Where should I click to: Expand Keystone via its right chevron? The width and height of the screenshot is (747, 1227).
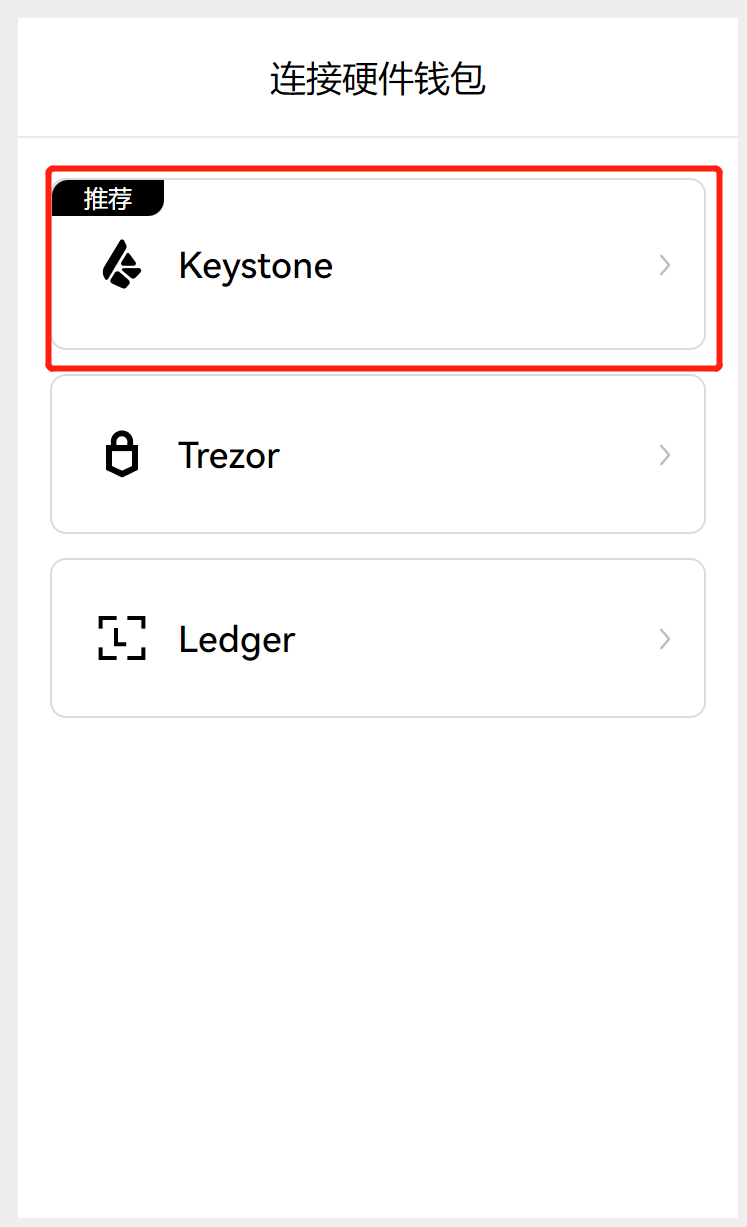tap(665, 265)
